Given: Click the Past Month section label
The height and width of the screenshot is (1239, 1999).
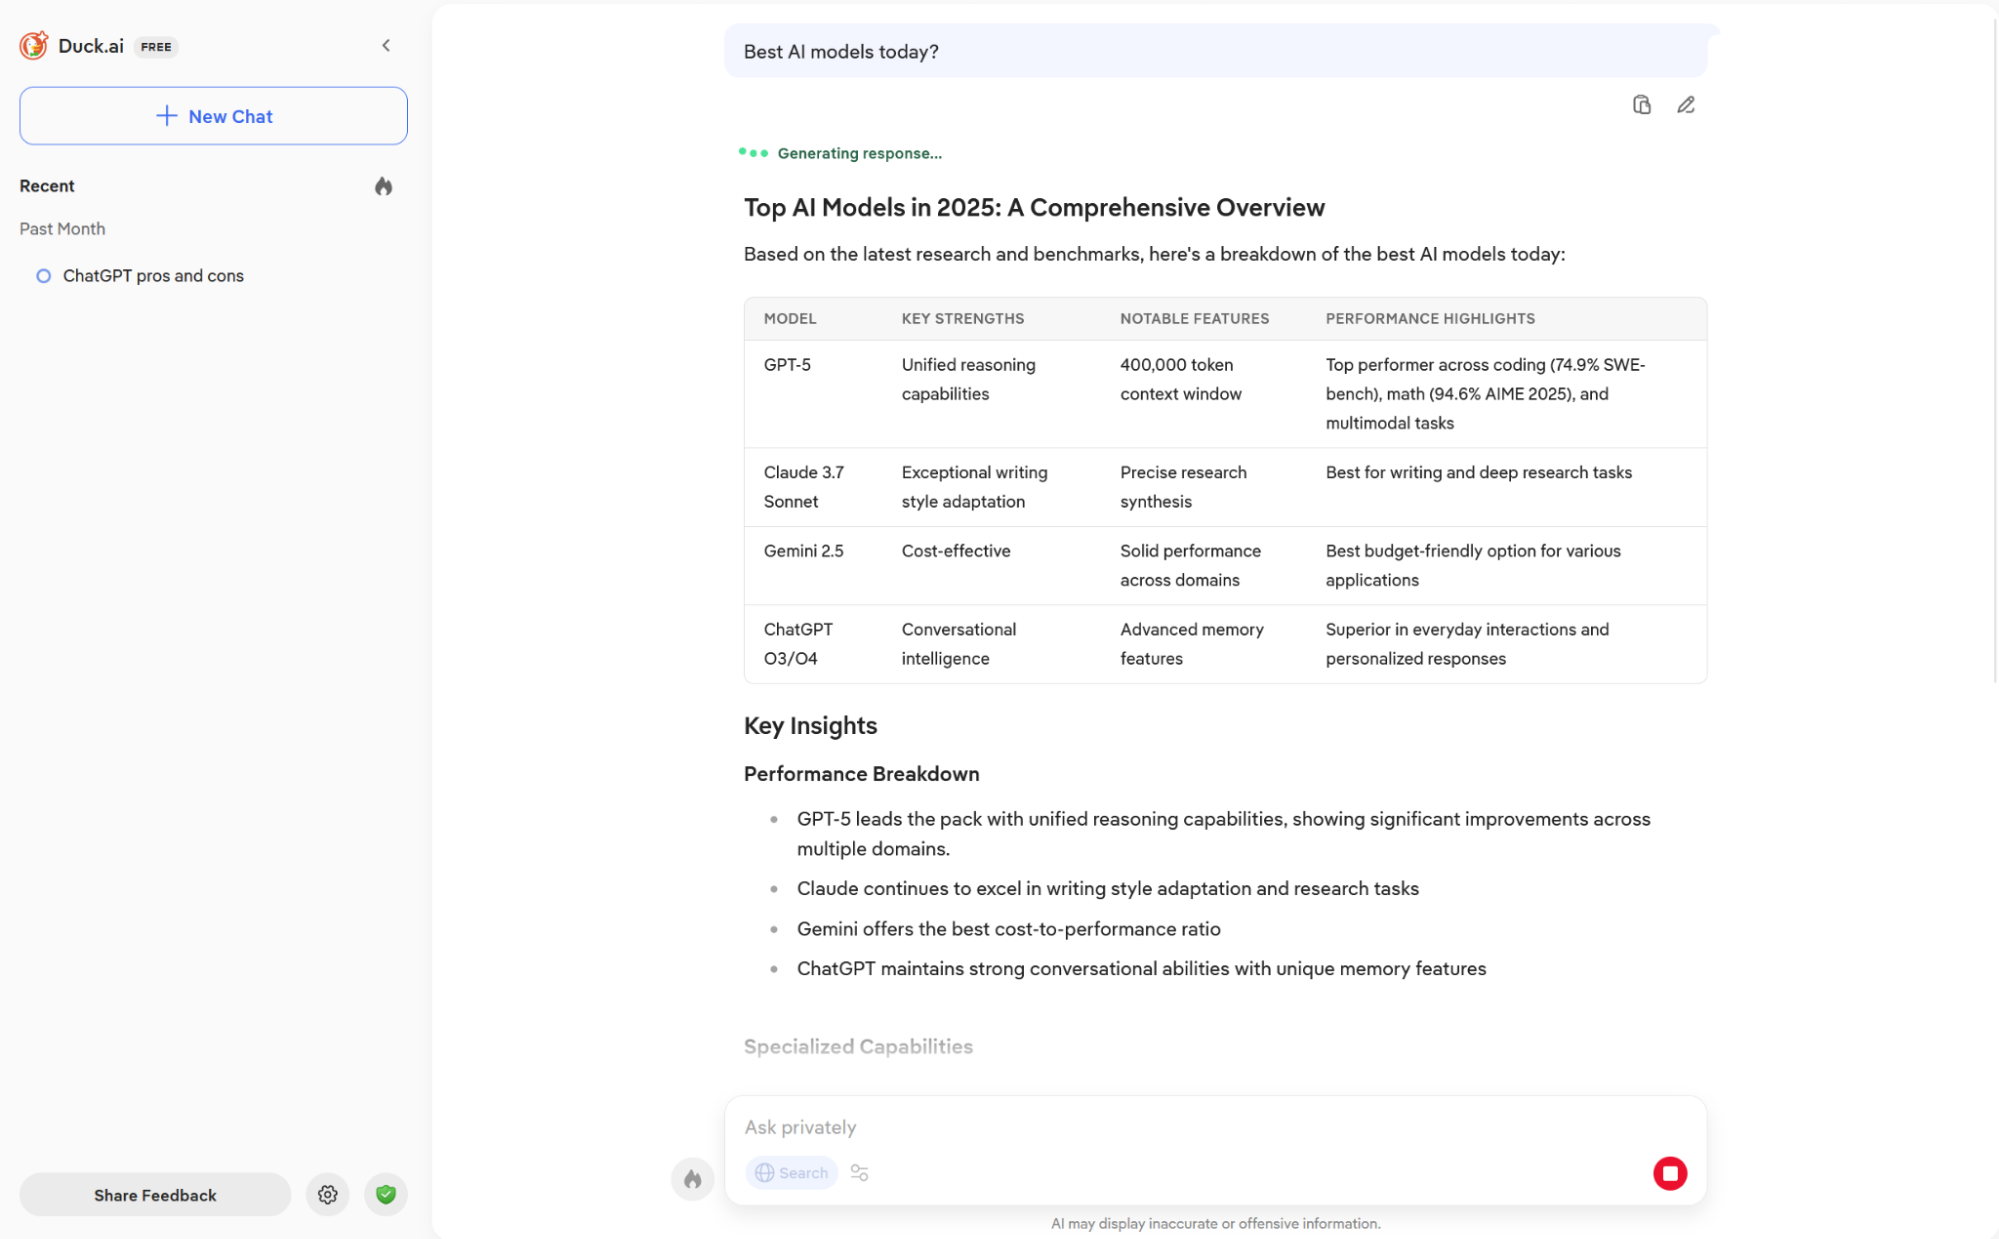Looking at the screenshot, I should [x=62, y=229].
